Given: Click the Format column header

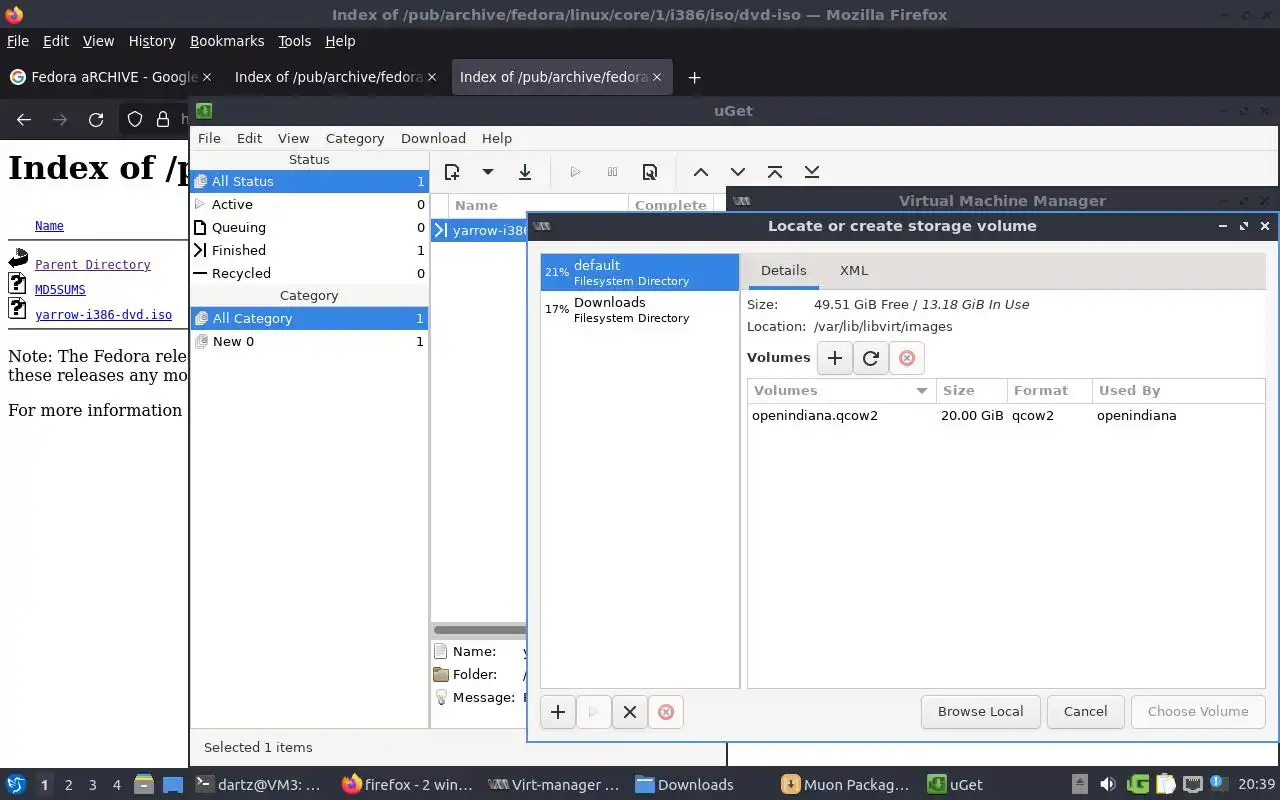Looking at the screenshot, I should (1049, 391).
